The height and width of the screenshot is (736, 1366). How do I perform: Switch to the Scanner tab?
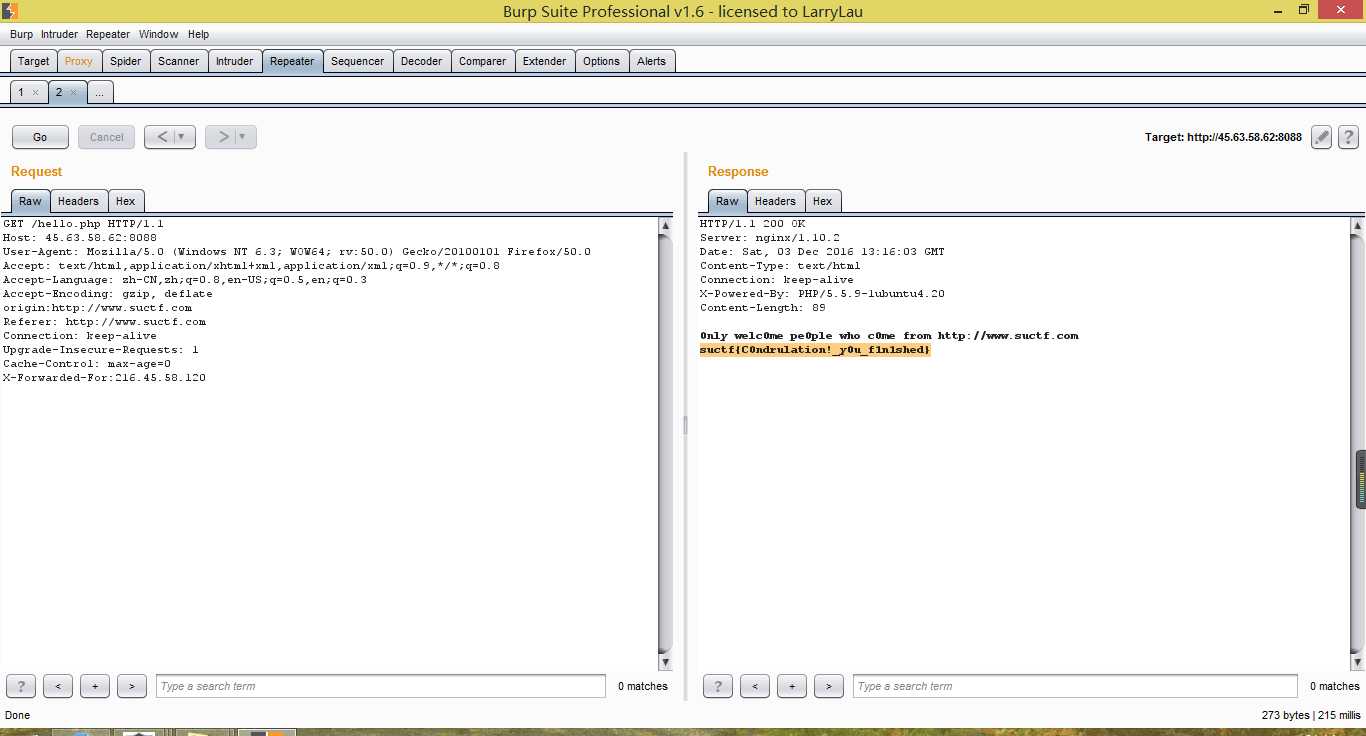[179, 61]
